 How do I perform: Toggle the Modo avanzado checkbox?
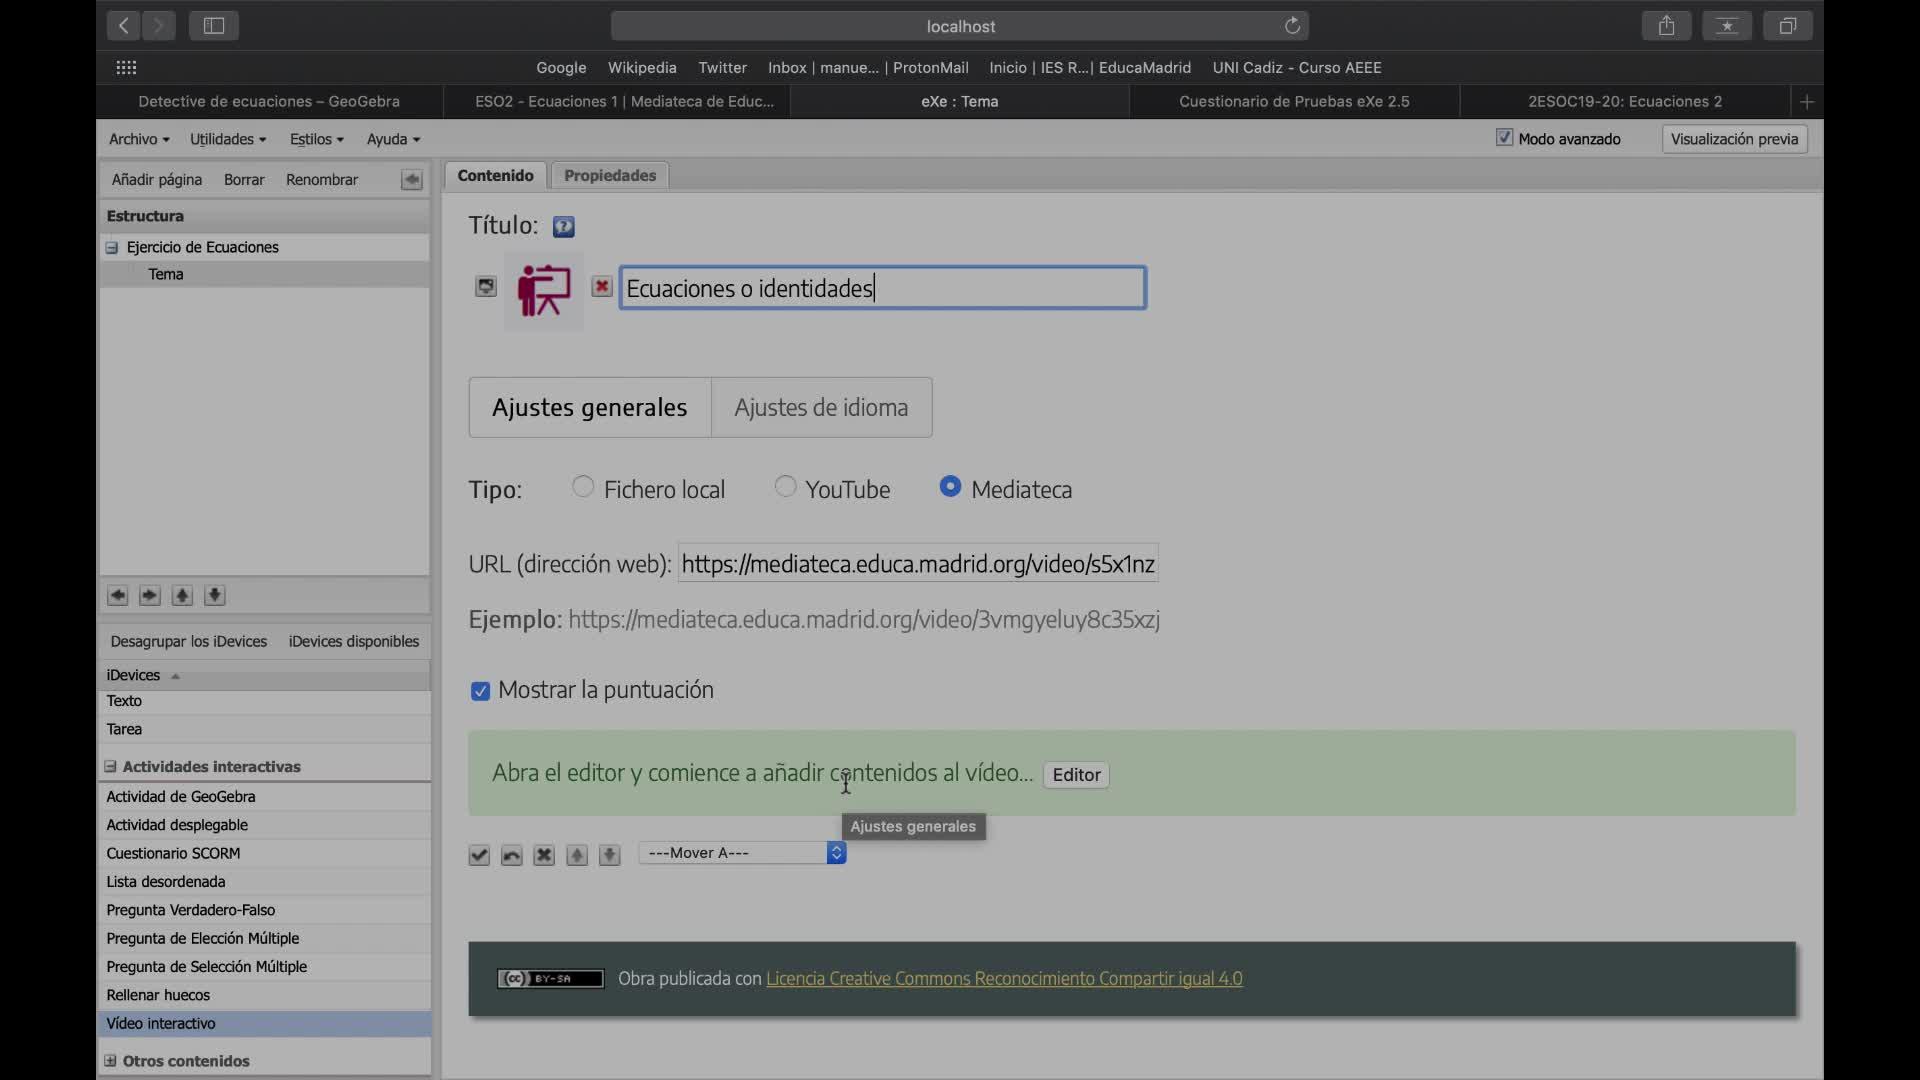(1504, 138)
